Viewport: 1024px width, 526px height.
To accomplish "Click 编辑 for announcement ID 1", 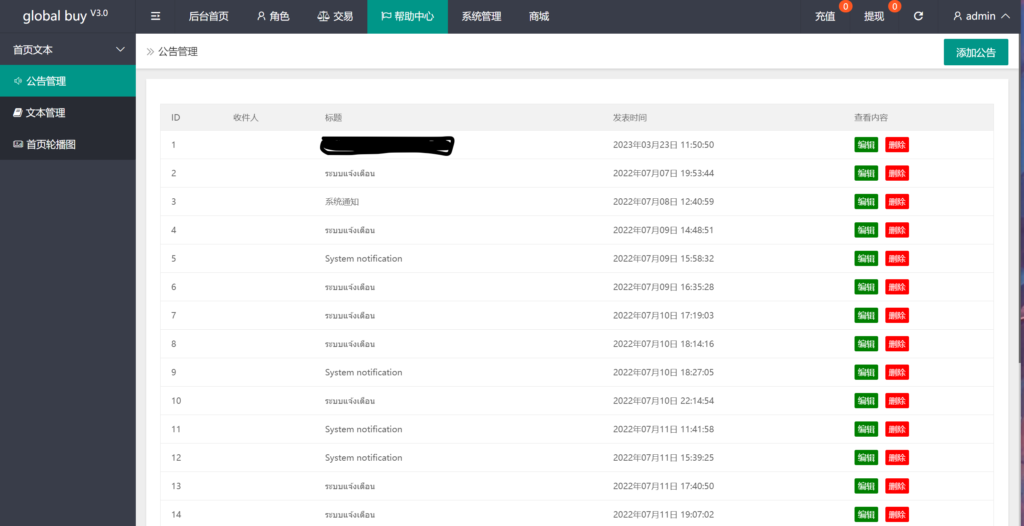I will coord(866,145).
